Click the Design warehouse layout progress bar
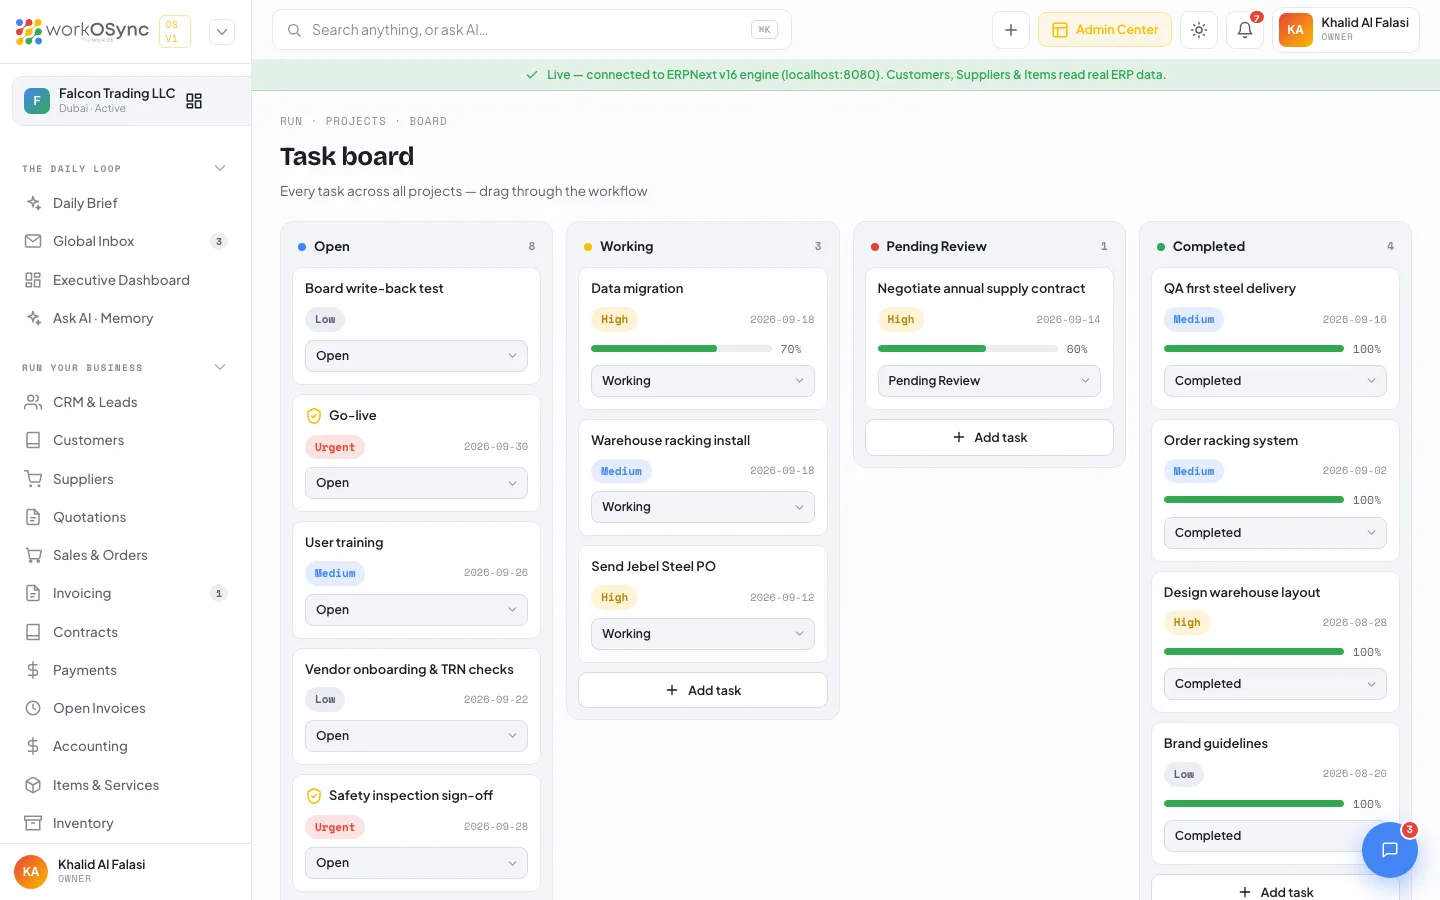Viewport: 1440px width, 900px height. click(x=1254, y=652)
